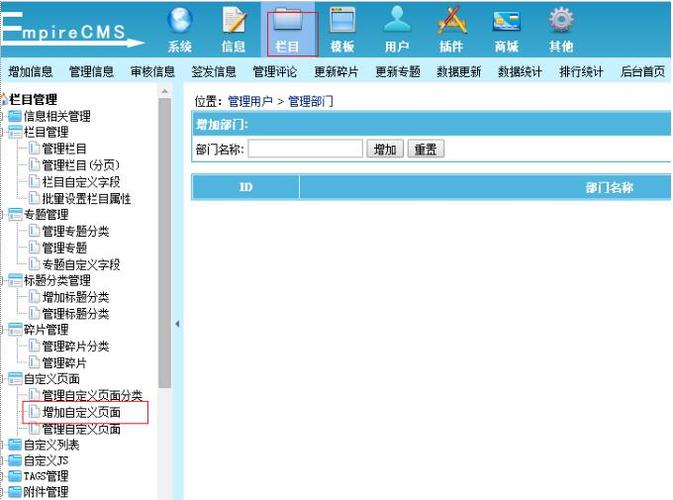Open 管理标题分类 in the tree

coord(76,313)
